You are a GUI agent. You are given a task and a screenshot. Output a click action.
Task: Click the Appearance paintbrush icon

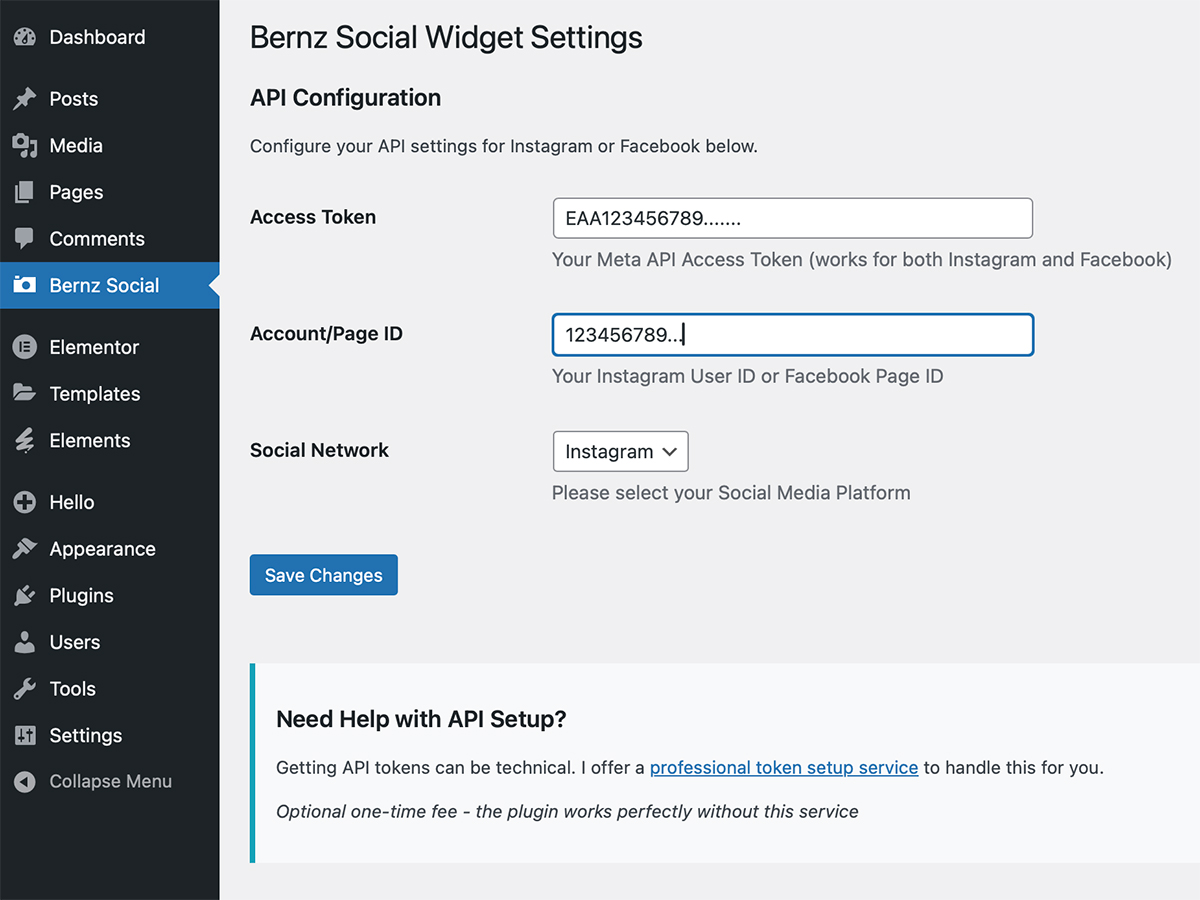pos(25,549)
